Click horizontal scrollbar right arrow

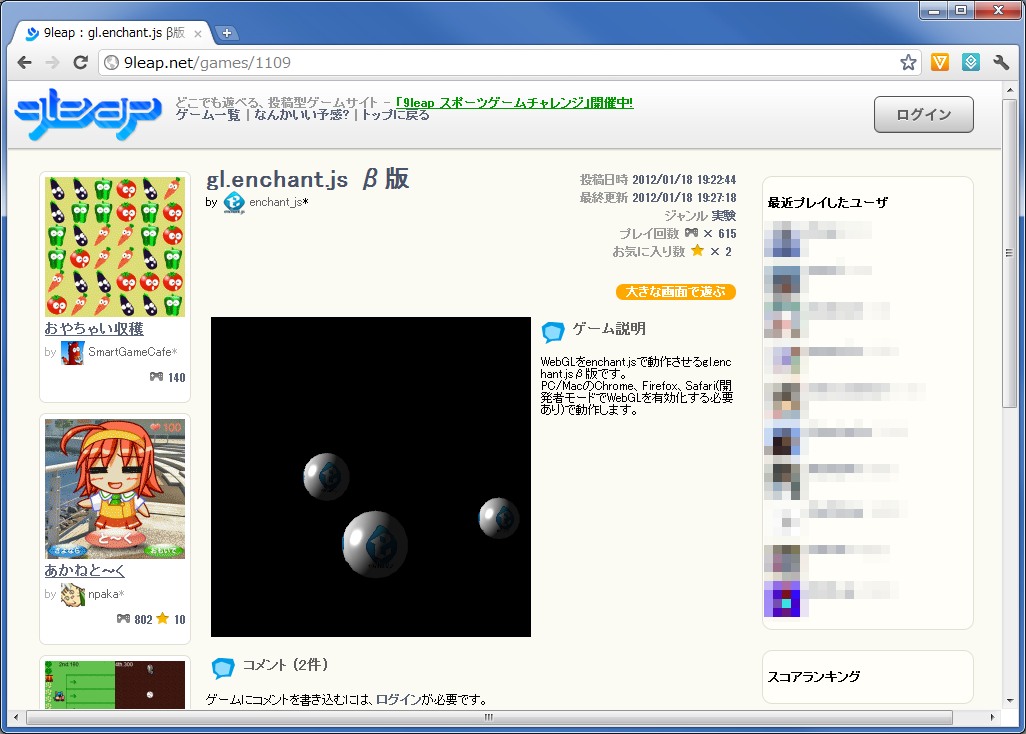(x=993, y=718)
